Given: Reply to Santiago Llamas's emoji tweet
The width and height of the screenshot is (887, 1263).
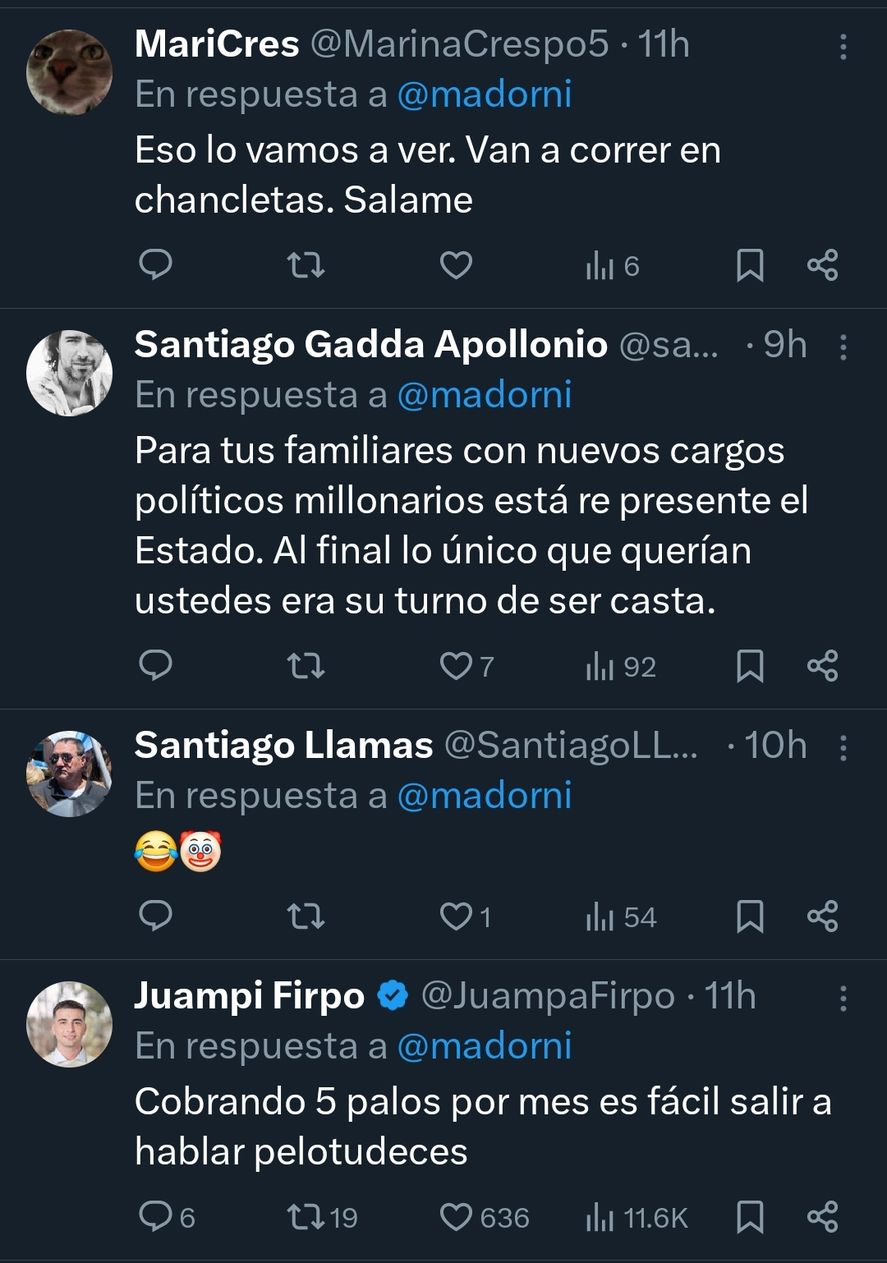Looking at the screenshot, I should (x=154, y=916).
